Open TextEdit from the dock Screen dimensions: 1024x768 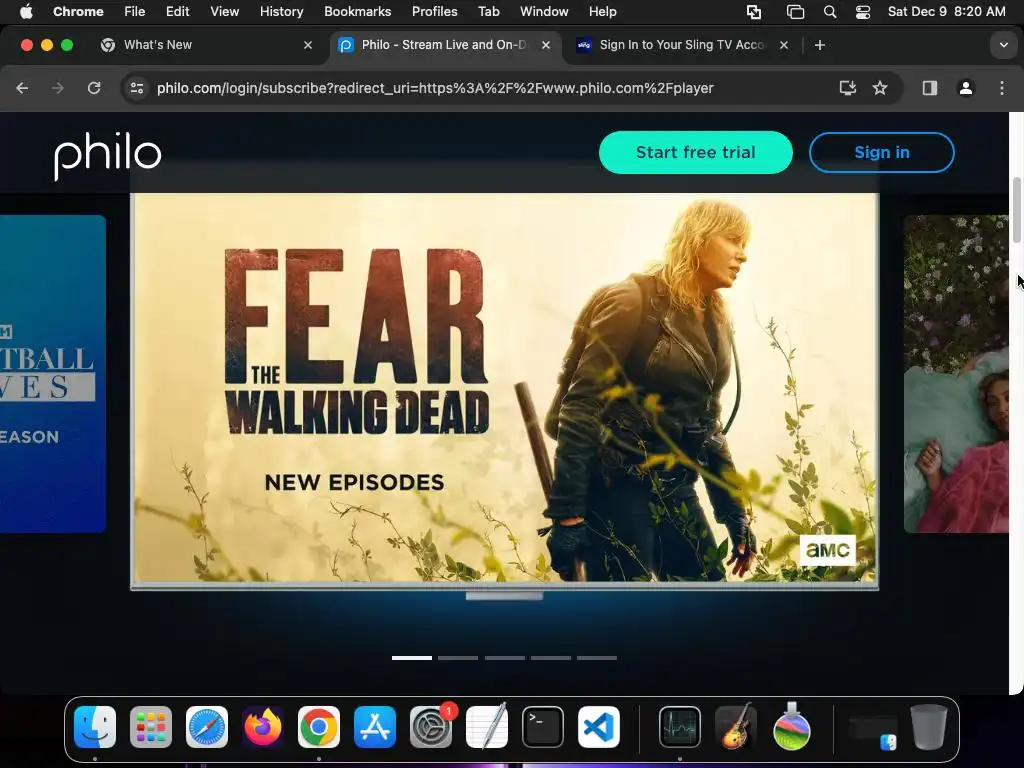tap(487, 727)
